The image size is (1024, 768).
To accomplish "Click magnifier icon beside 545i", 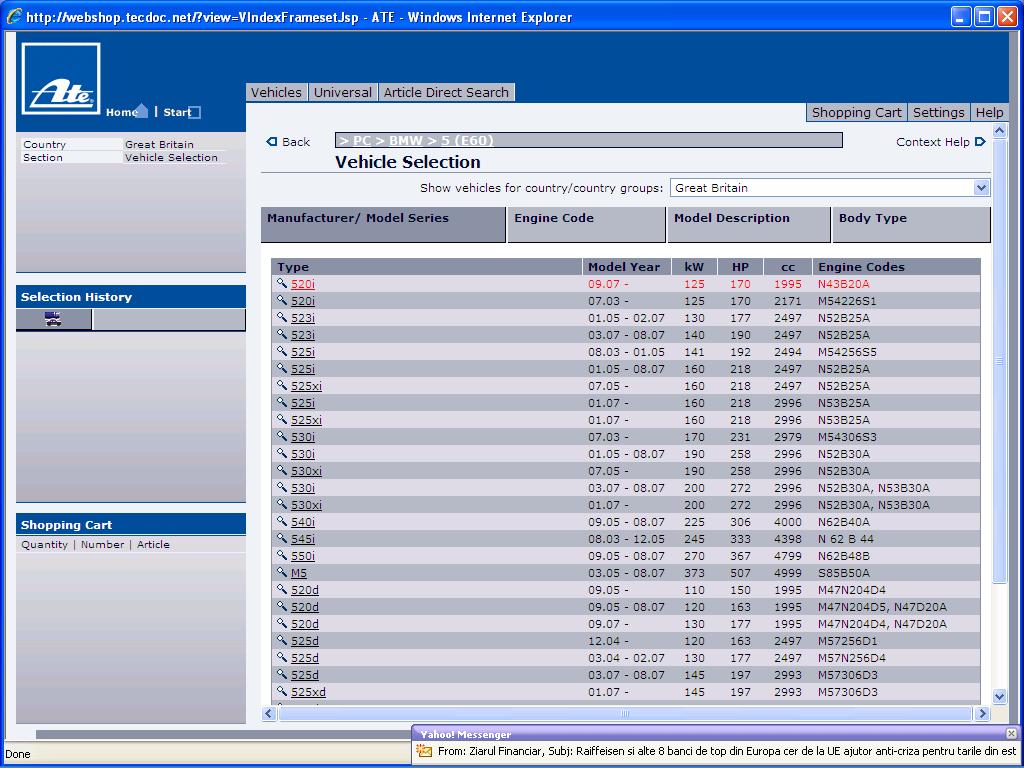I will click(281, 538).
